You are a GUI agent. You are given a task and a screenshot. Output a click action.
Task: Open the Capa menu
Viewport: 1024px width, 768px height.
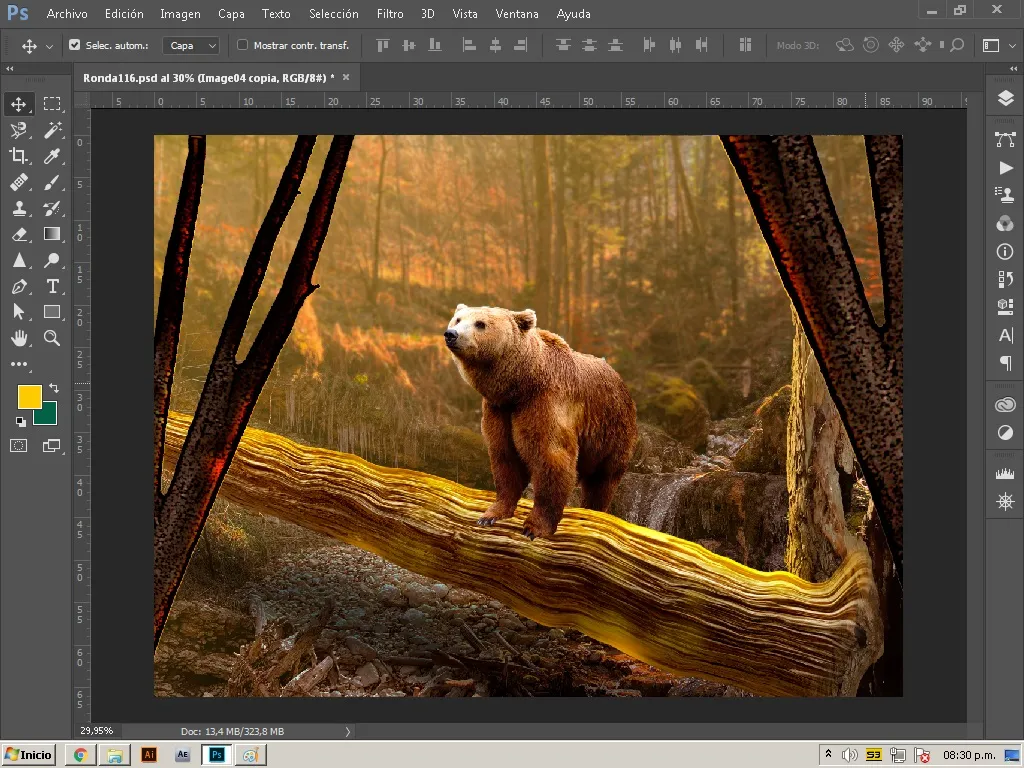click(x=231, y=13)
